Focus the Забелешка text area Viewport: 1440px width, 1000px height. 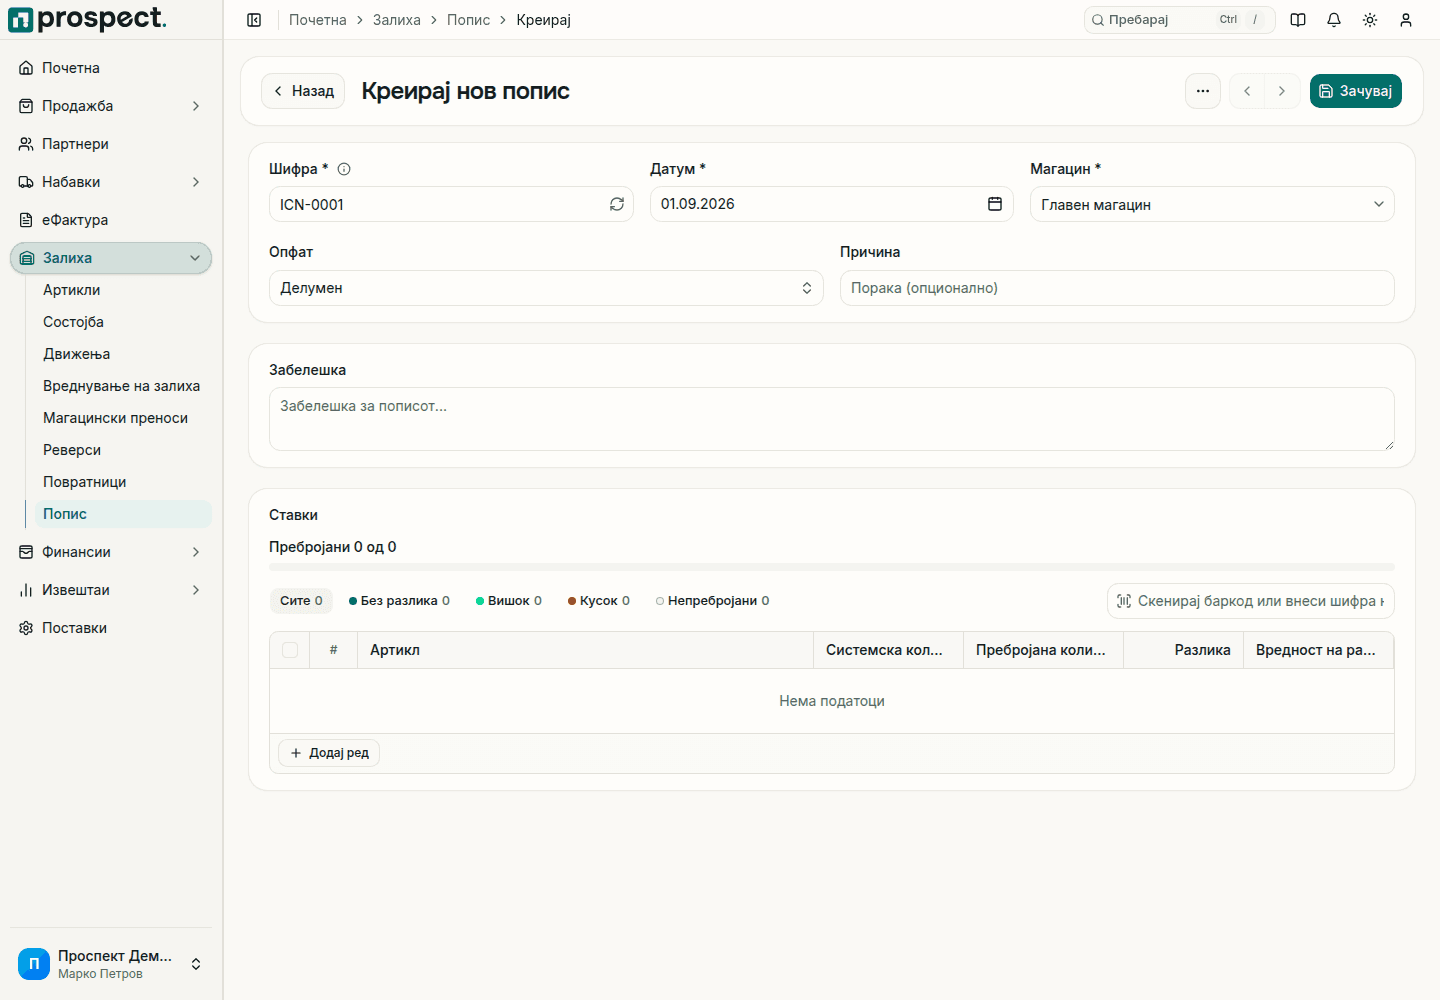coord(832,419)
